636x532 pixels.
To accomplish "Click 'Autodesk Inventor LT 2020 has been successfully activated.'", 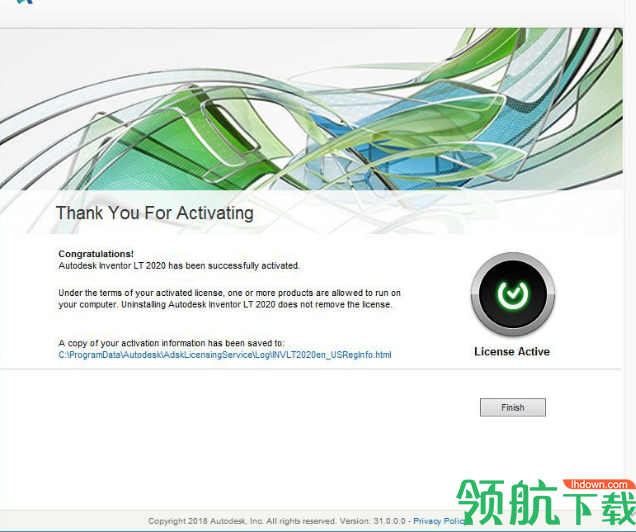I will 179,266.
